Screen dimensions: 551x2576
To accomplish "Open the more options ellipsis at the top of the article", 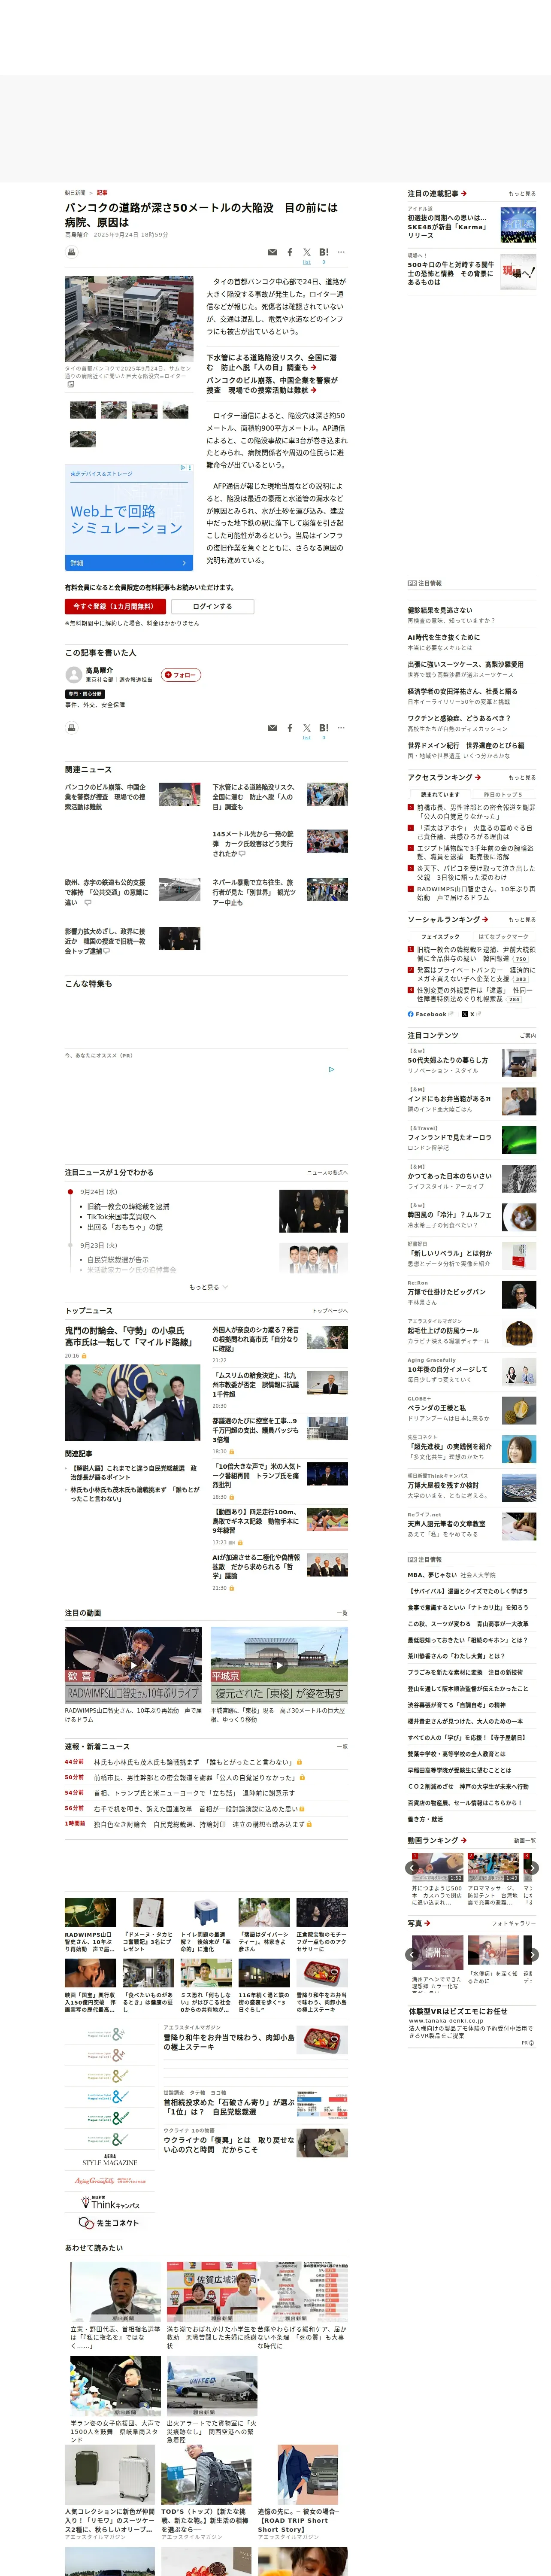I will pyautogui.click(x=341, y=252).
